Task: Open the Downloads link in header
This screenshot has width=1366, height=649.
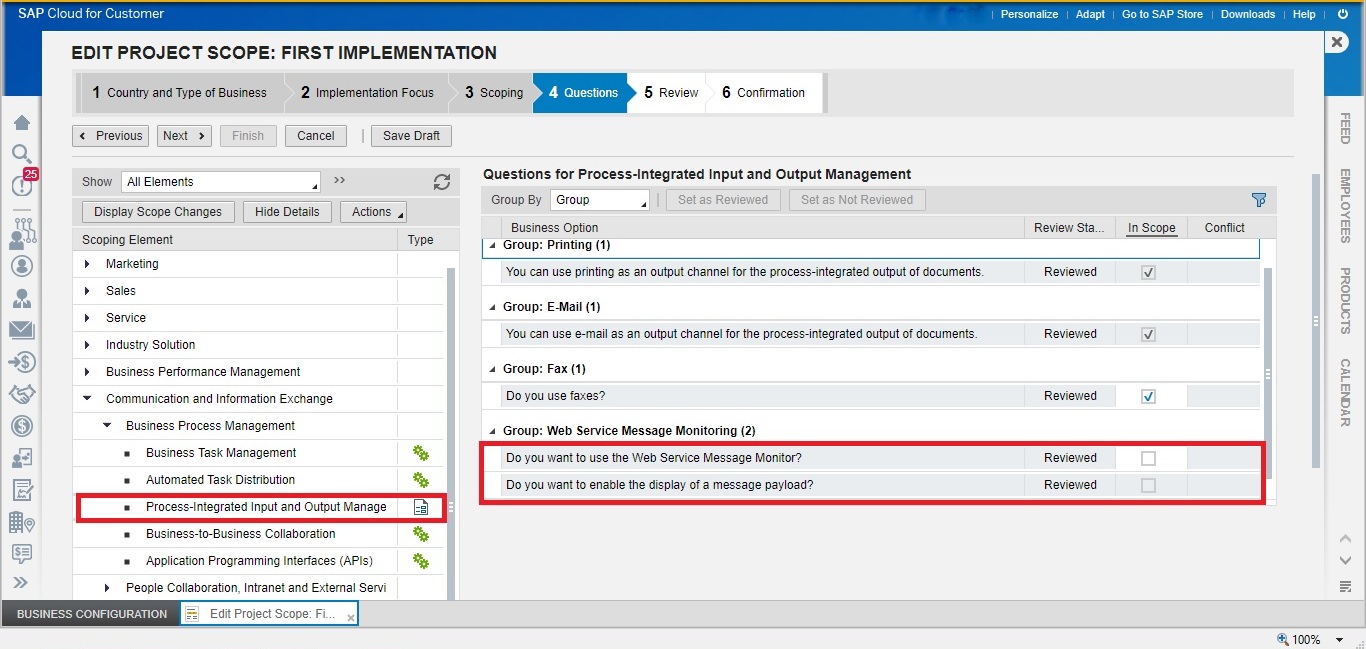Action: coord(1248,14)
